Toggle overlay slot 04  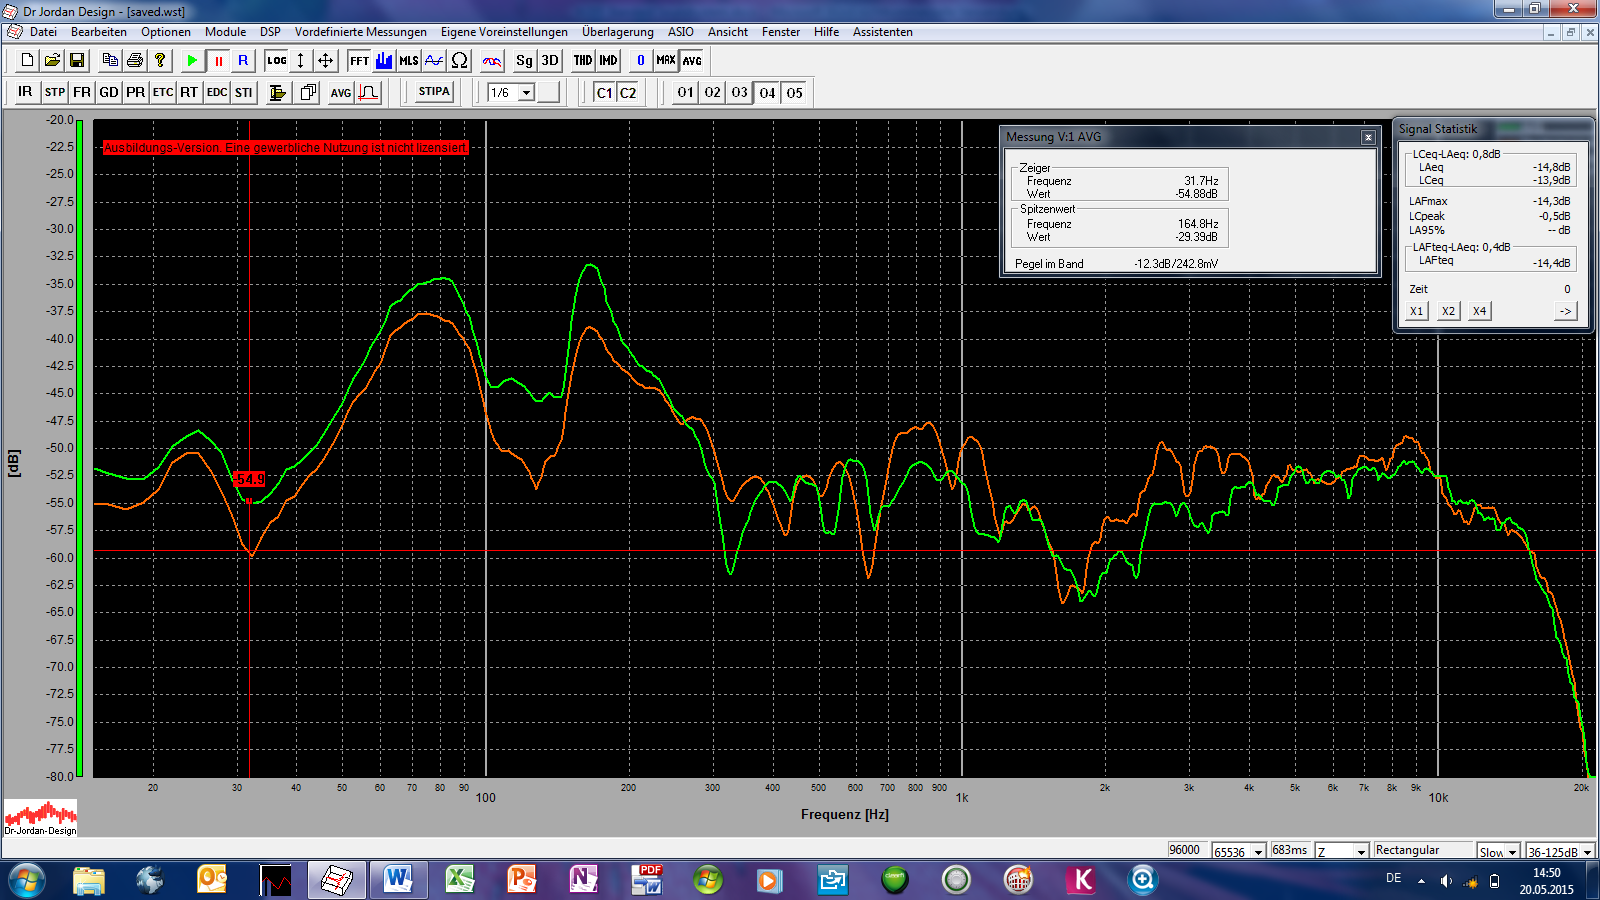767,93
